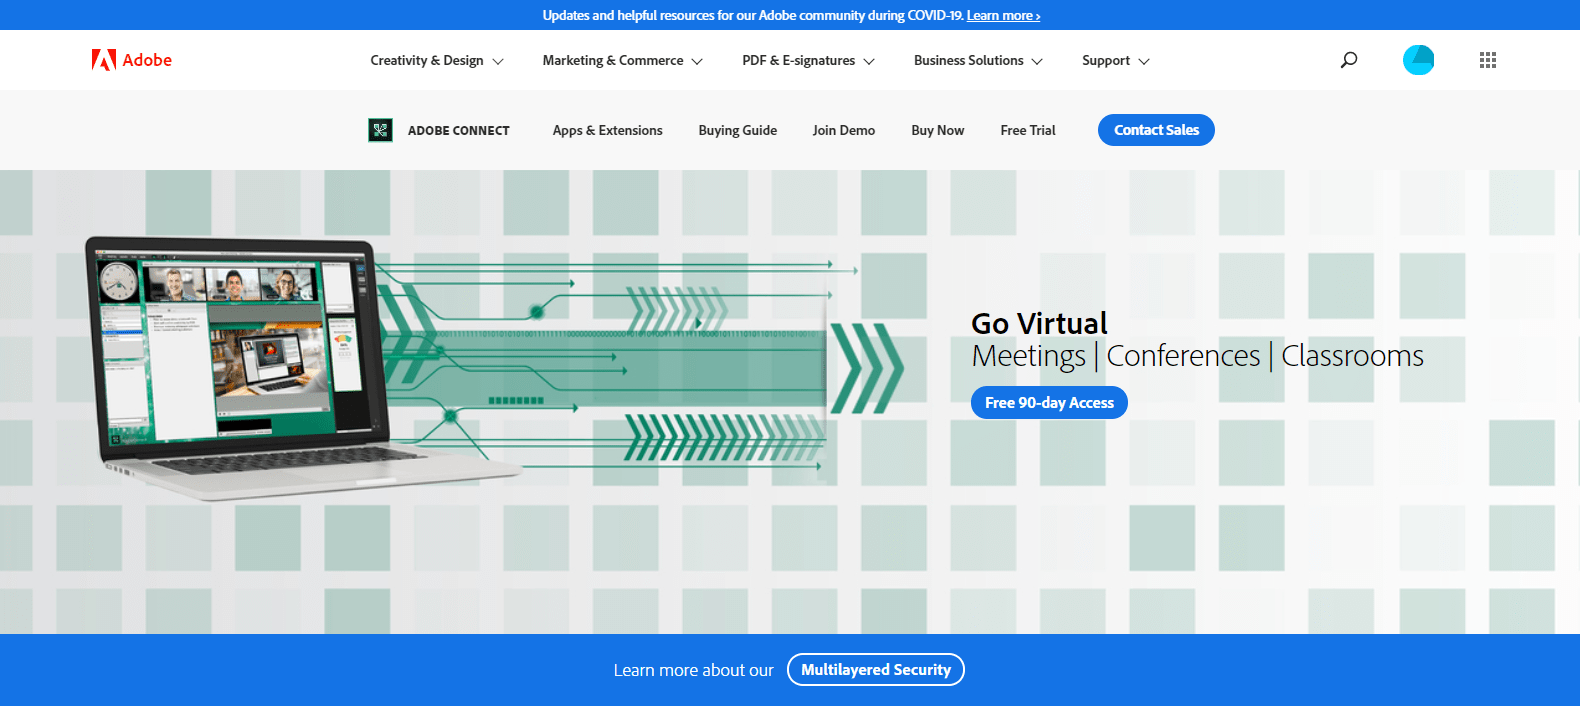Go to Apps & Extensions
Image resolution: width=1580 pixels, height=718 pixels.
608,130
